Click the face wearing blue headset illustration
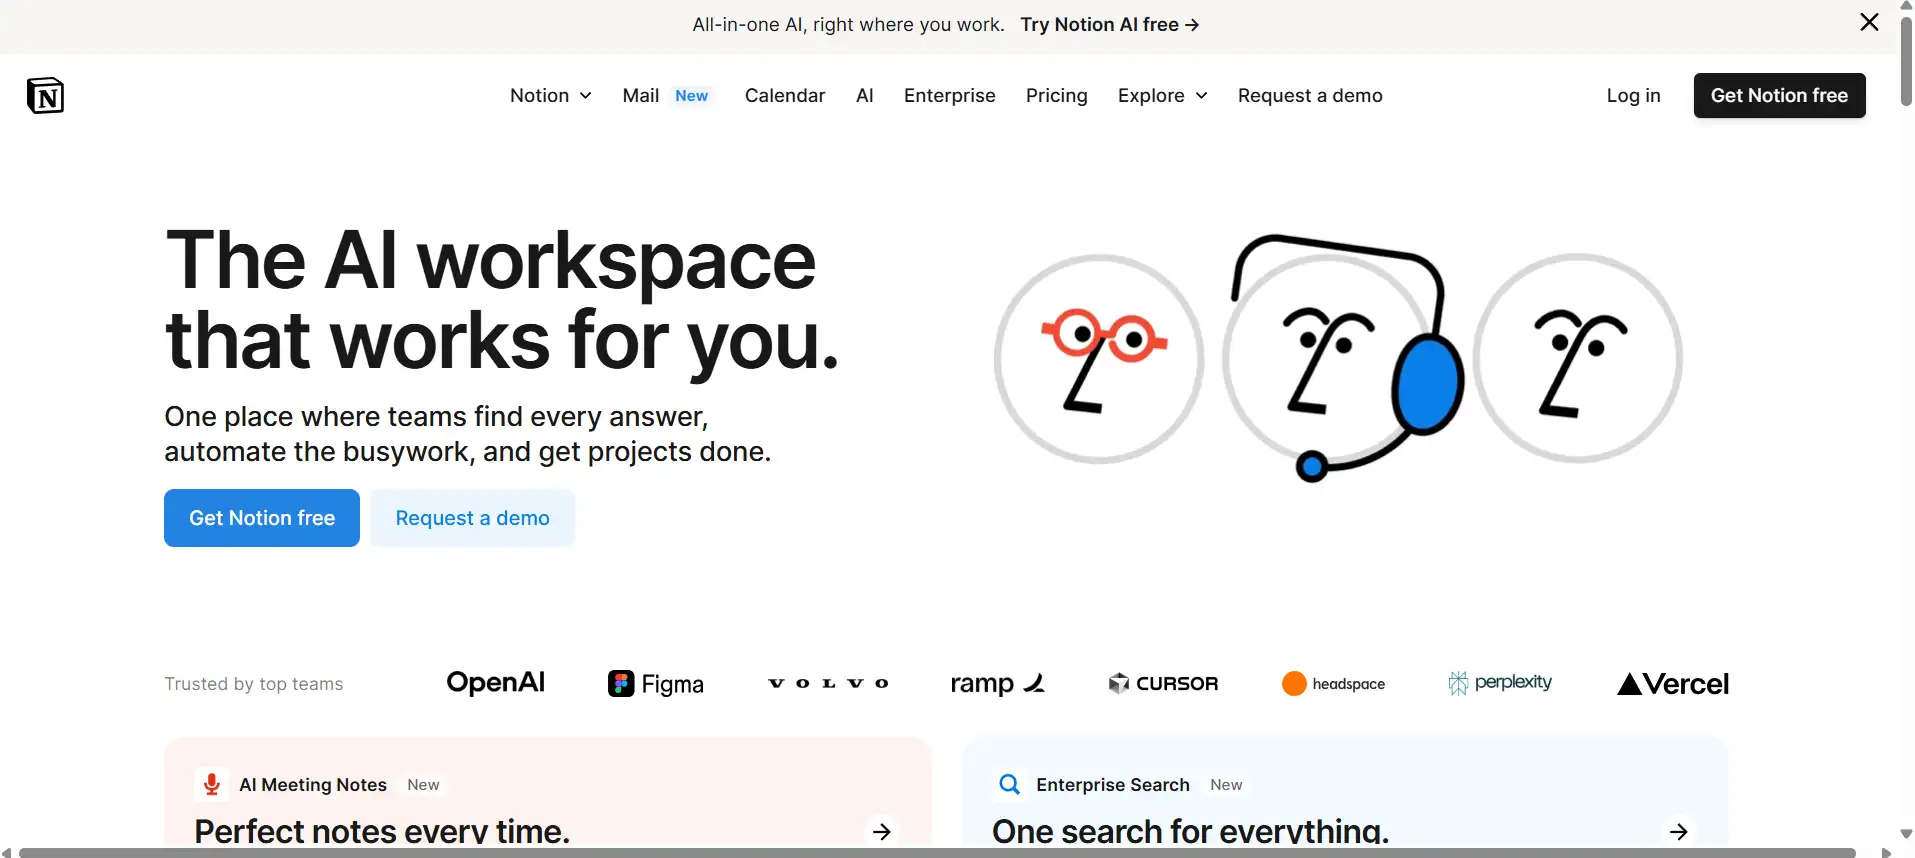 [1342, 358]
